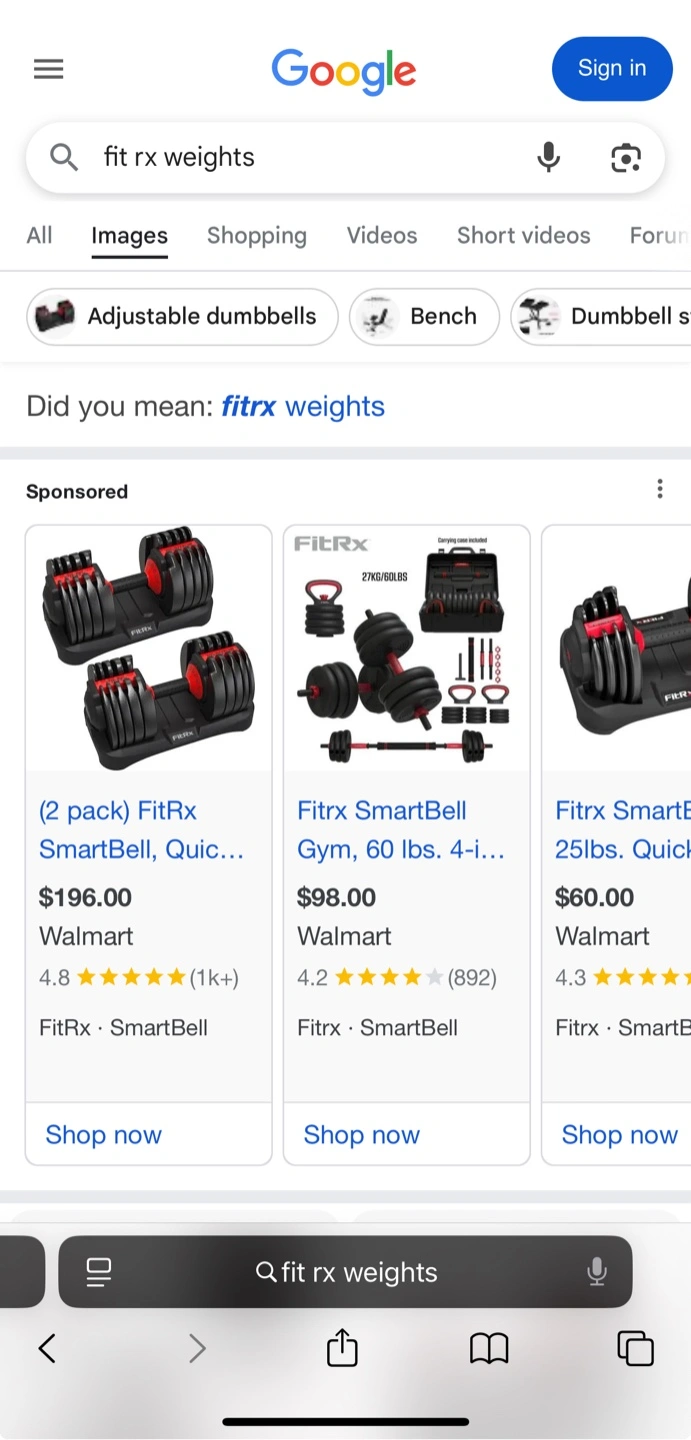Tap Shop now under the $98.00 SmartBell Gym
691x1440 pixels.
pyautogui.click(x=361, y=1135)
